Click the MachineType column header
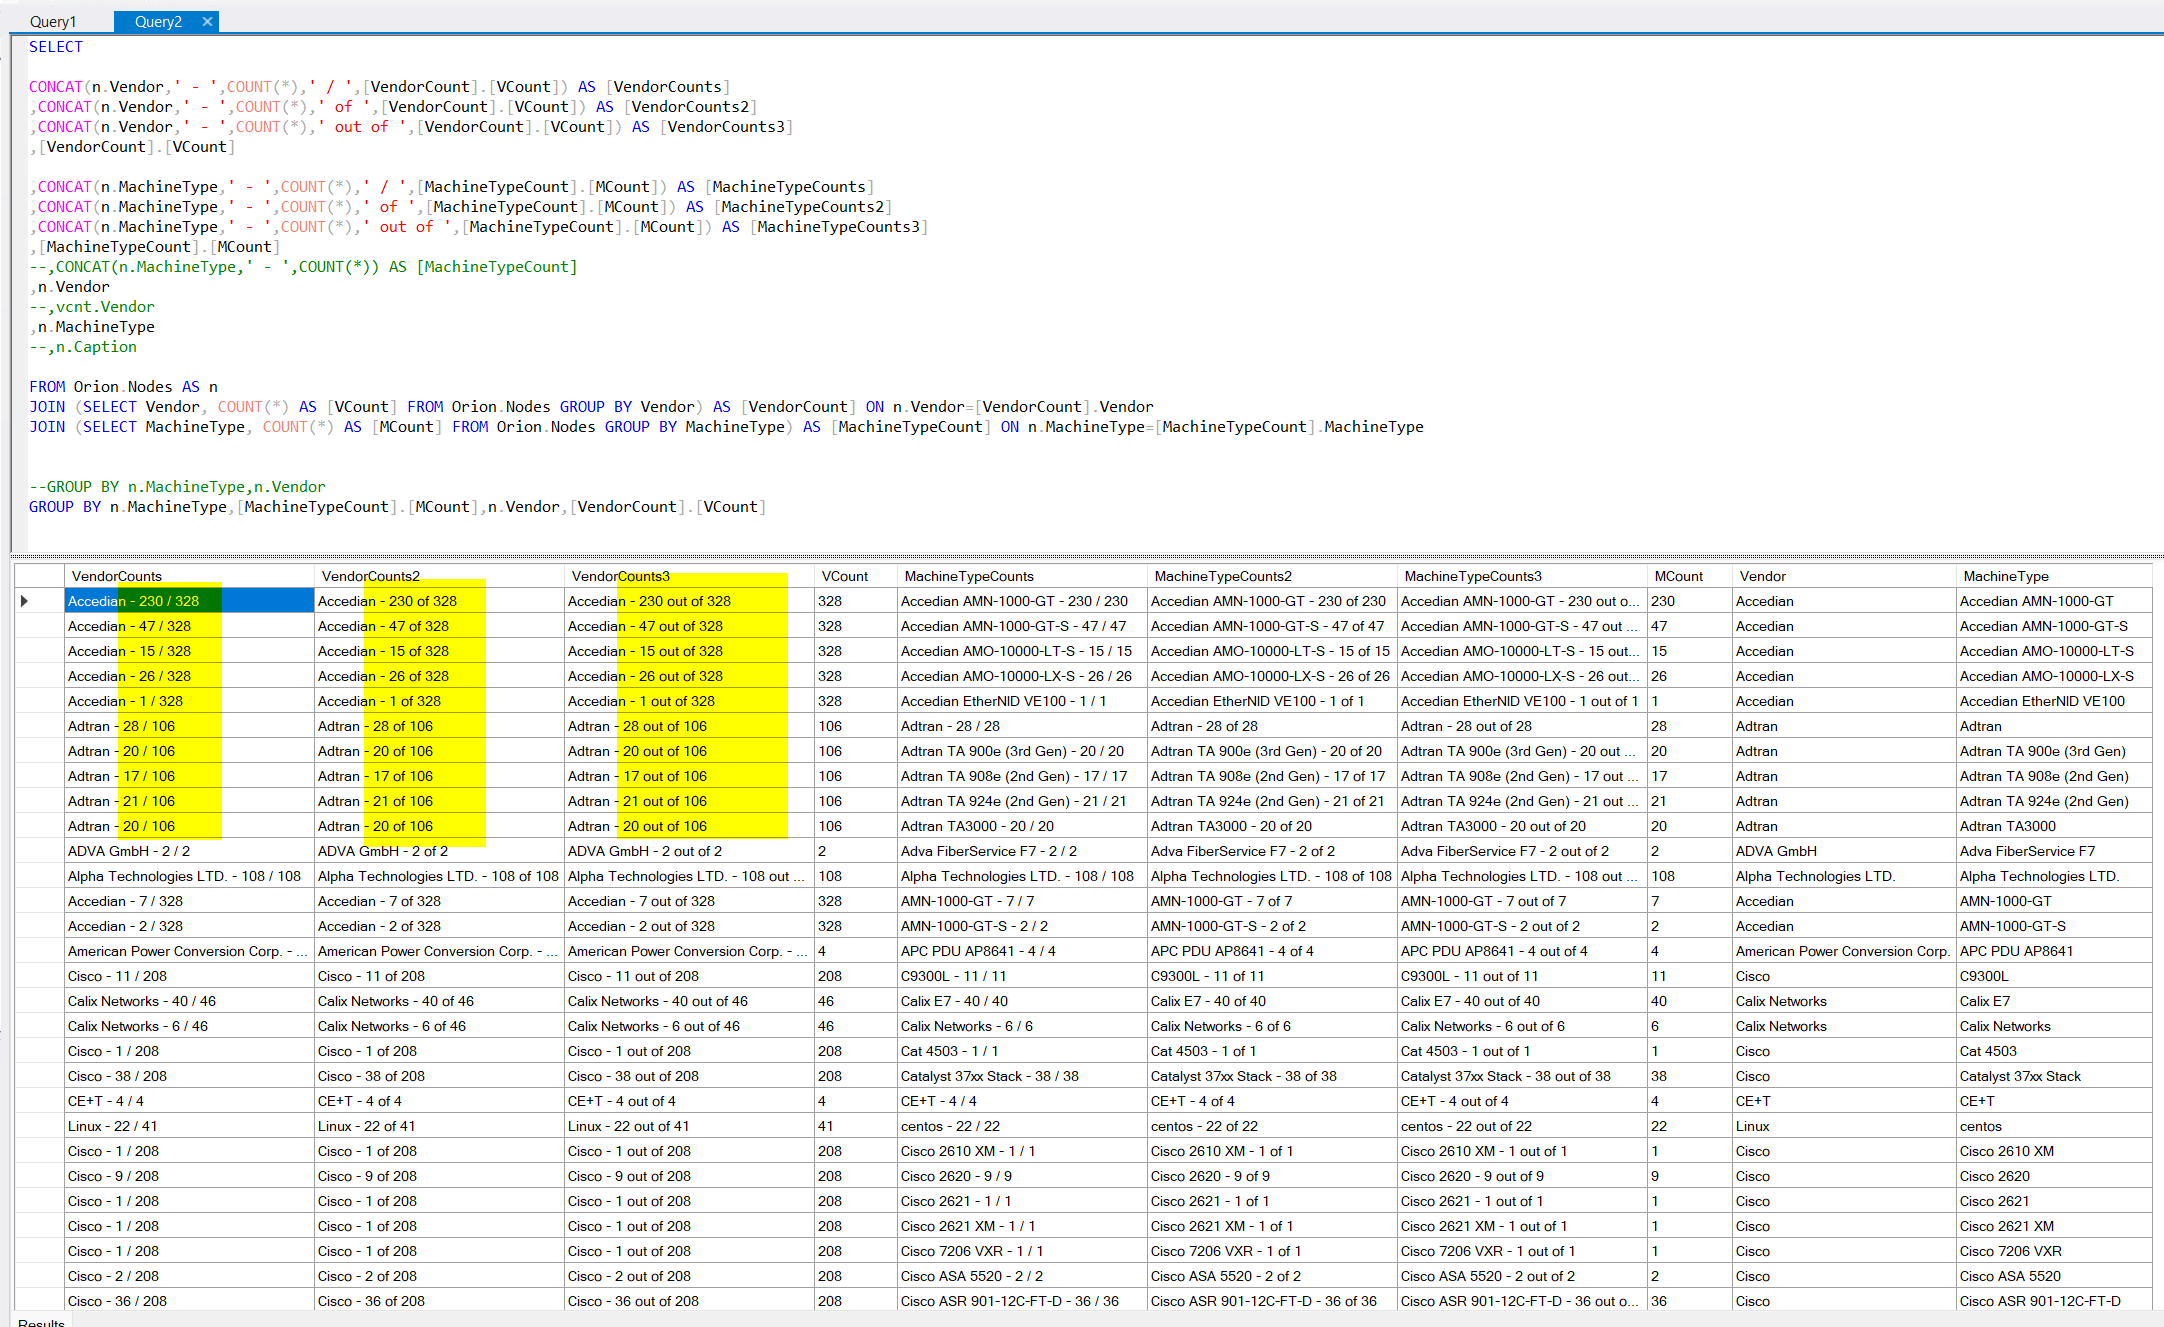 click(2006, 576)
